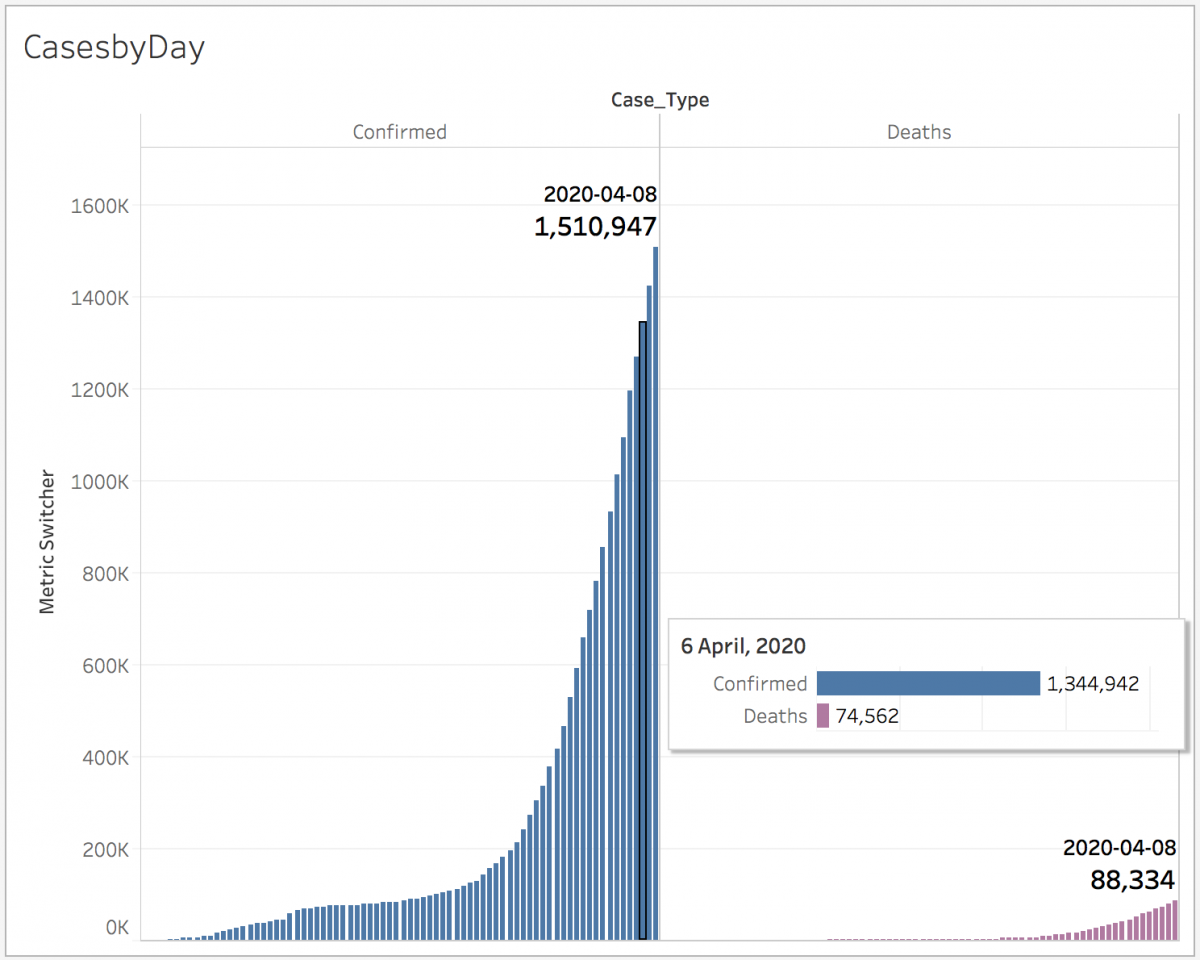This screenshot has width=1200, height=960.
Task: Click the 88,334 Deaths annotation value
Action: [1131, 881]
